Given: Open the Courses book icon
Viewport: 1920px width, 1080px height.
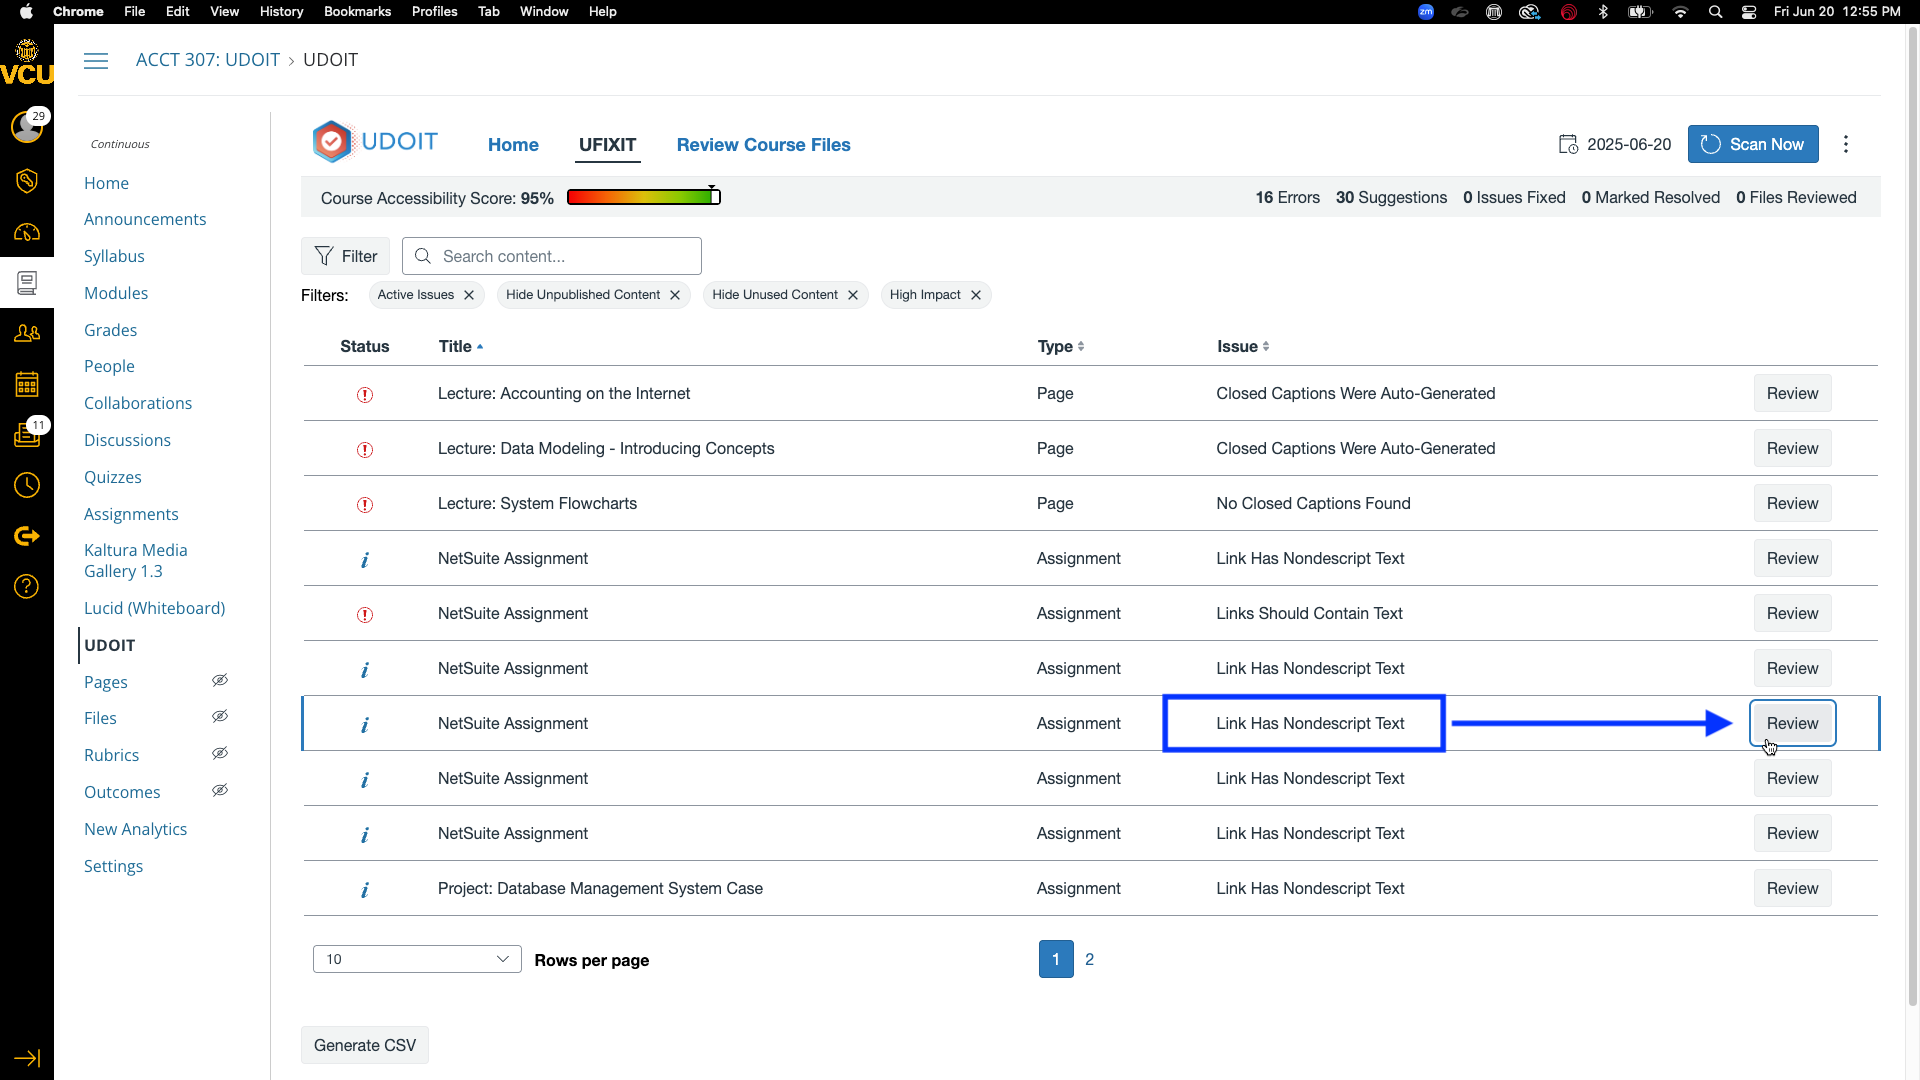Looking at the screenshot, I should (x=27, y=283).
